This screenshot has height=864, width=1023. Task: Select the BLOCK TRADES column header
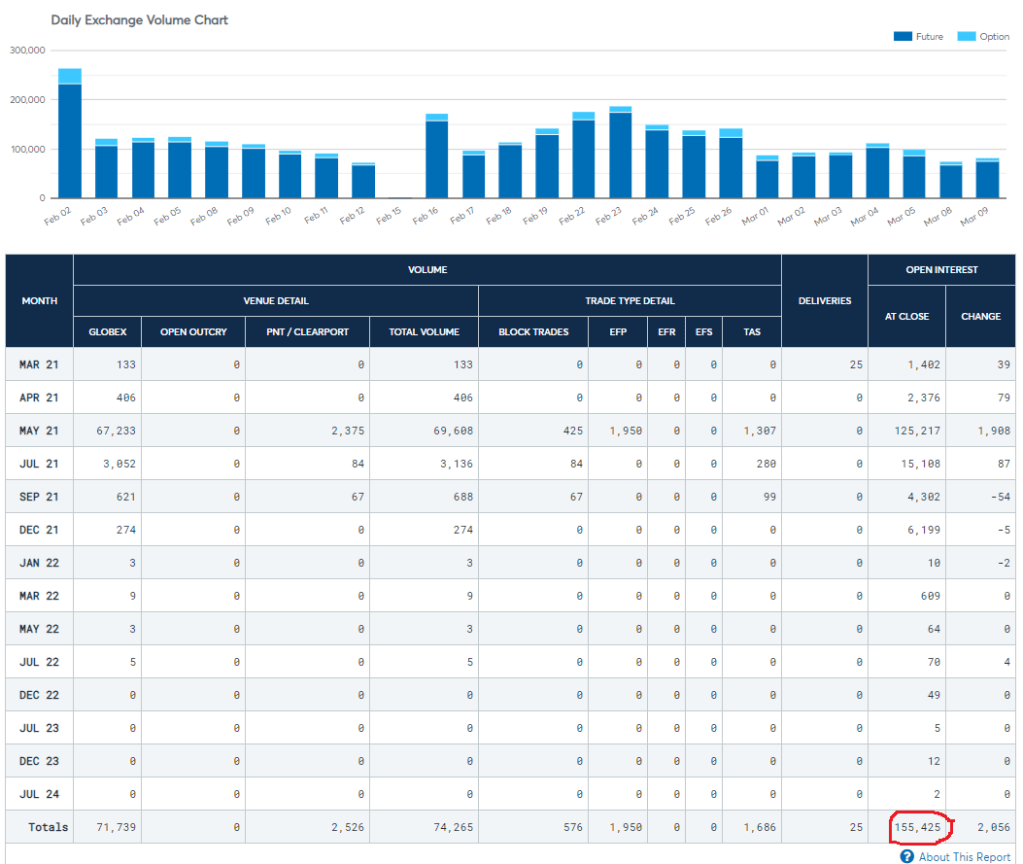pos(532,331)
